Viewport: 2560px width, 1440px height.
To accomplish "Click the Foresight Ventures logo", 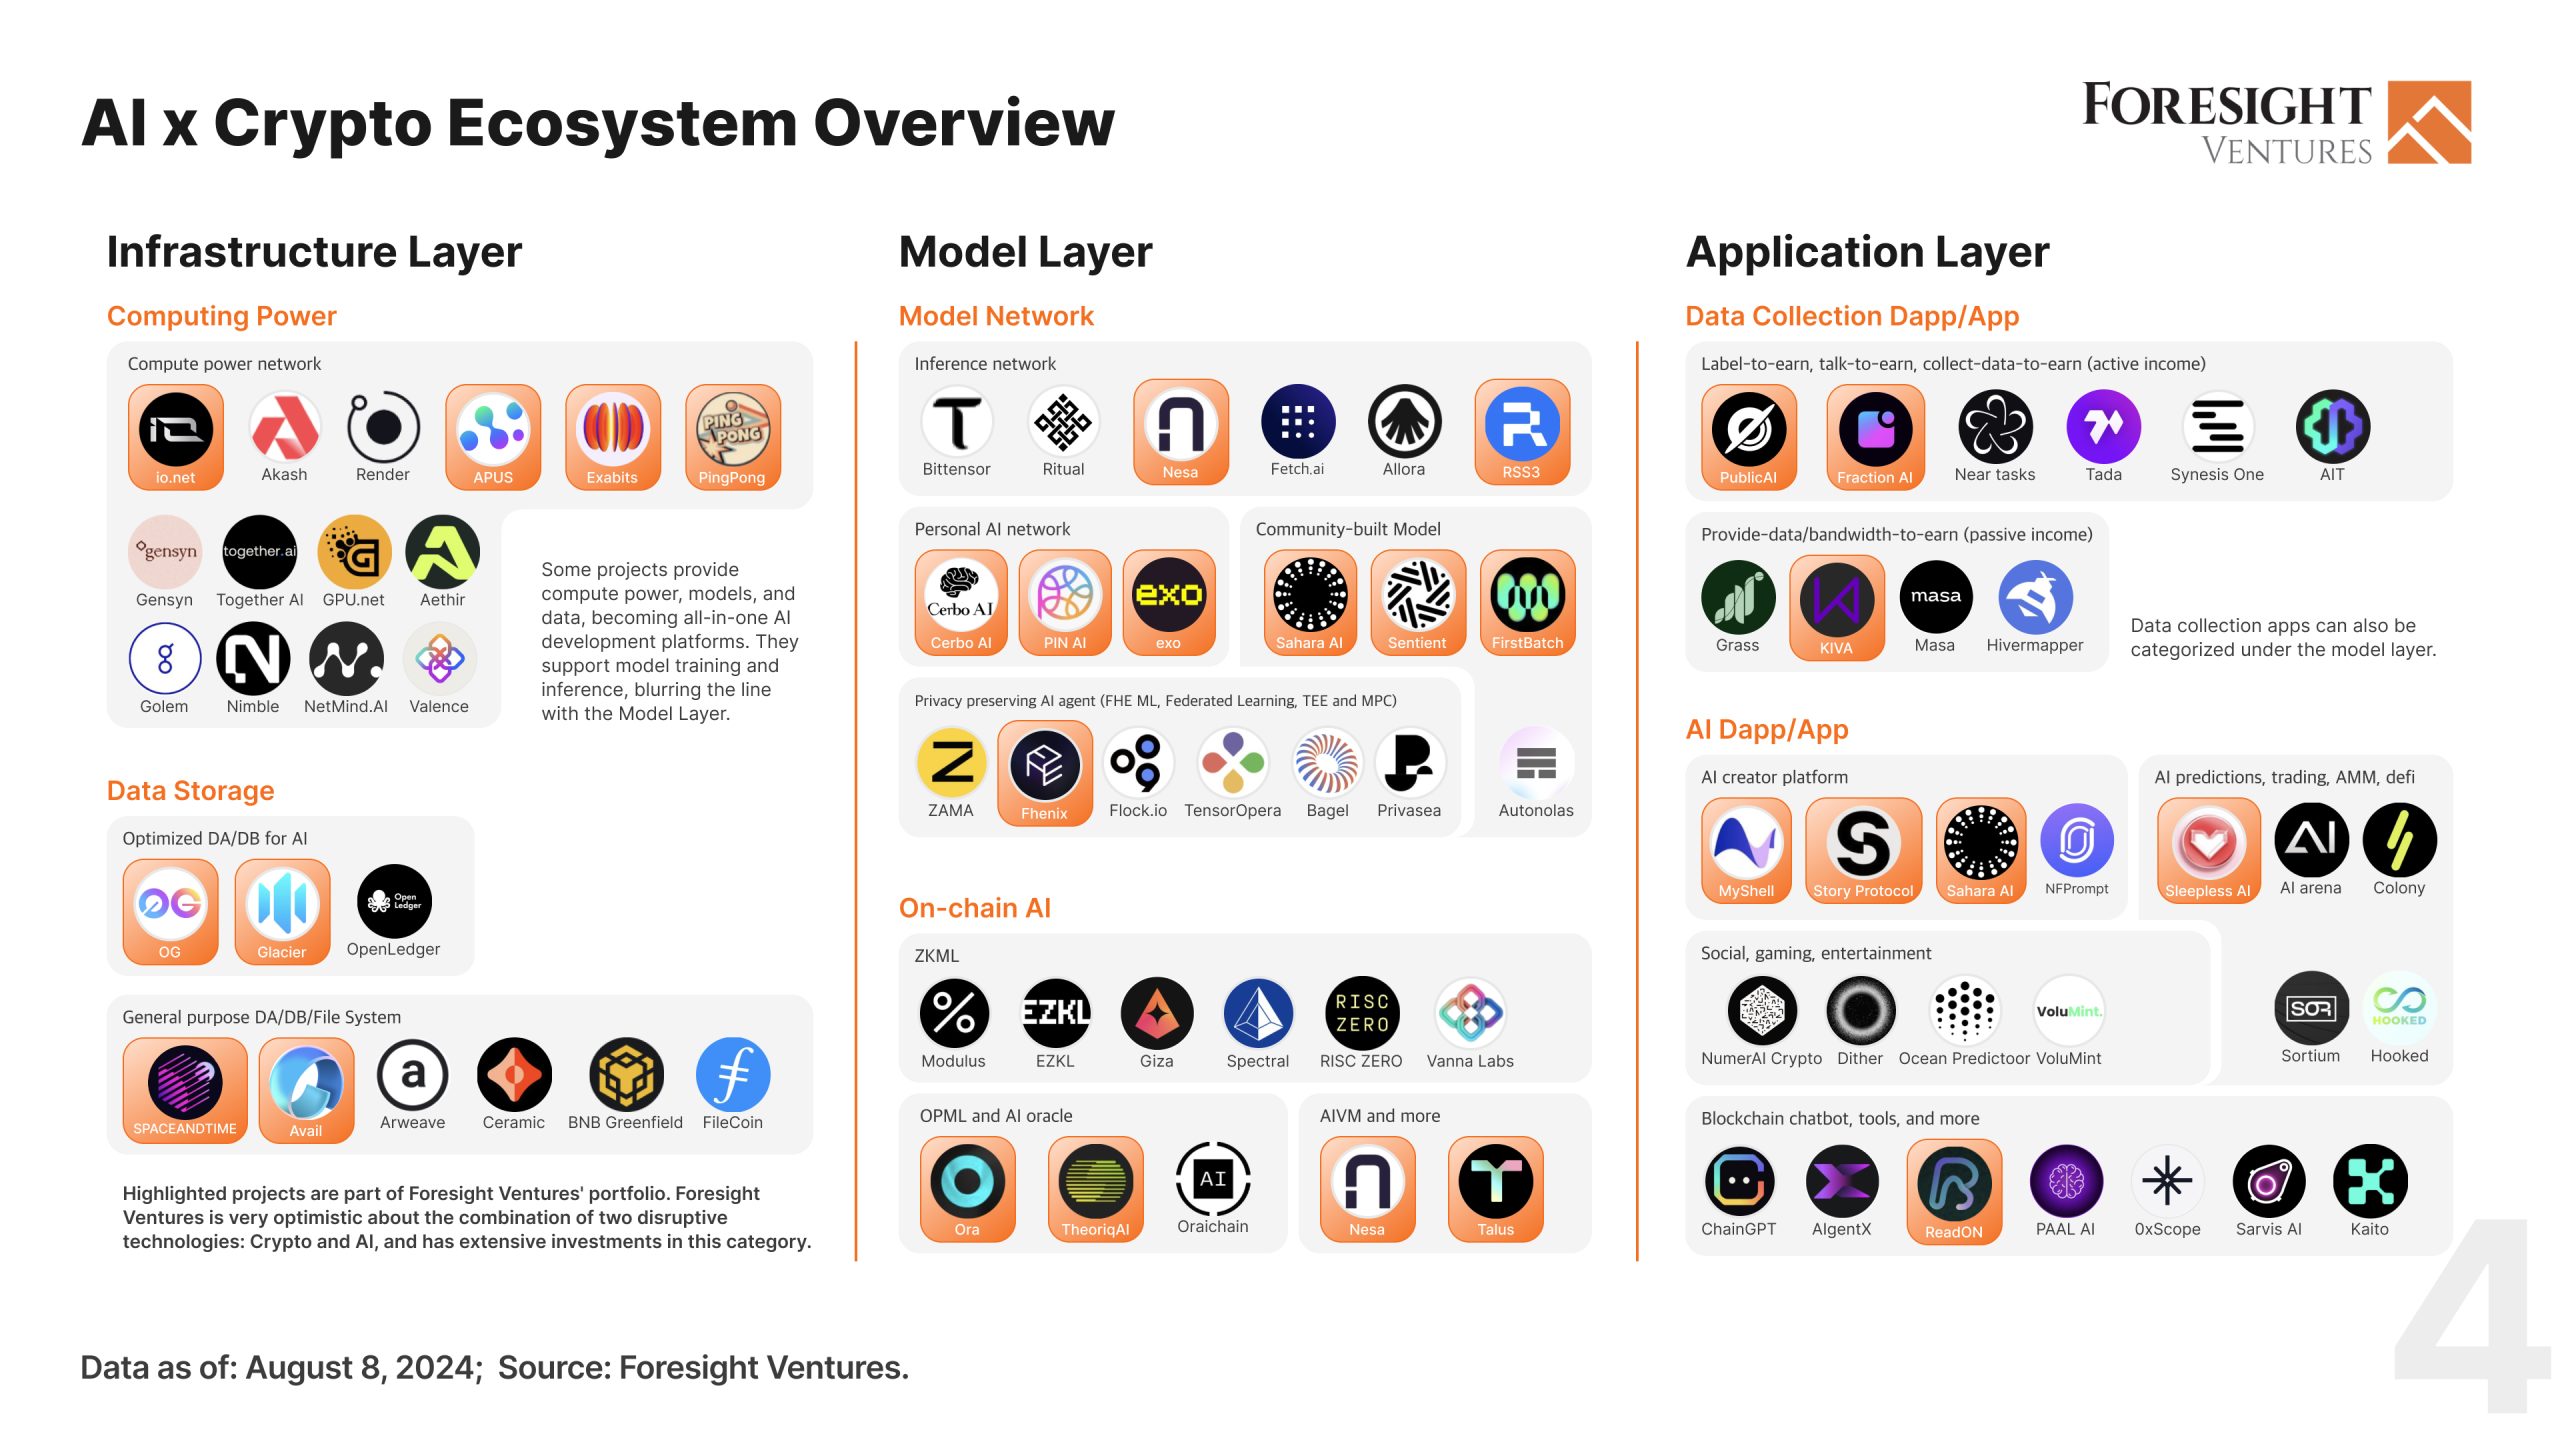I will [x=2276, y=123].
